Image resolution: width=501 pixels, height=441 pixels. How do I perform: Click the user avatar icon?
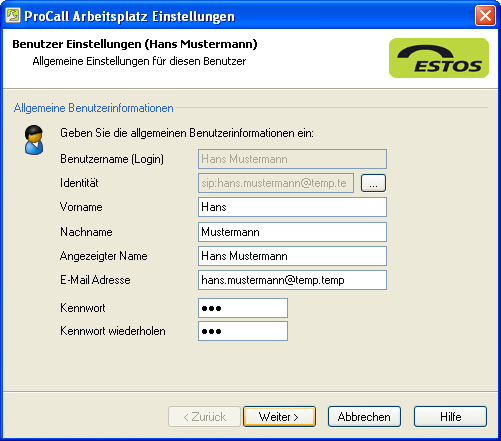click(x=34, y=140)
